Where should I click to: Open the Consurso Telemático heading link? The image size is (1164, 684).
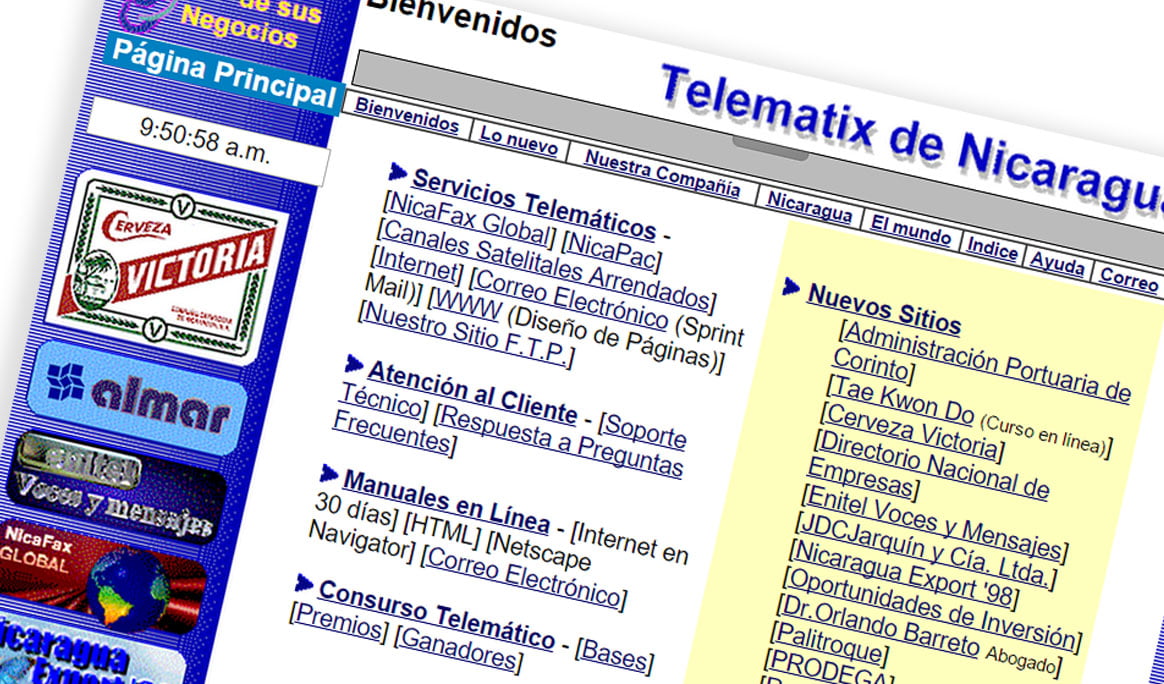[x=436, y=614]
